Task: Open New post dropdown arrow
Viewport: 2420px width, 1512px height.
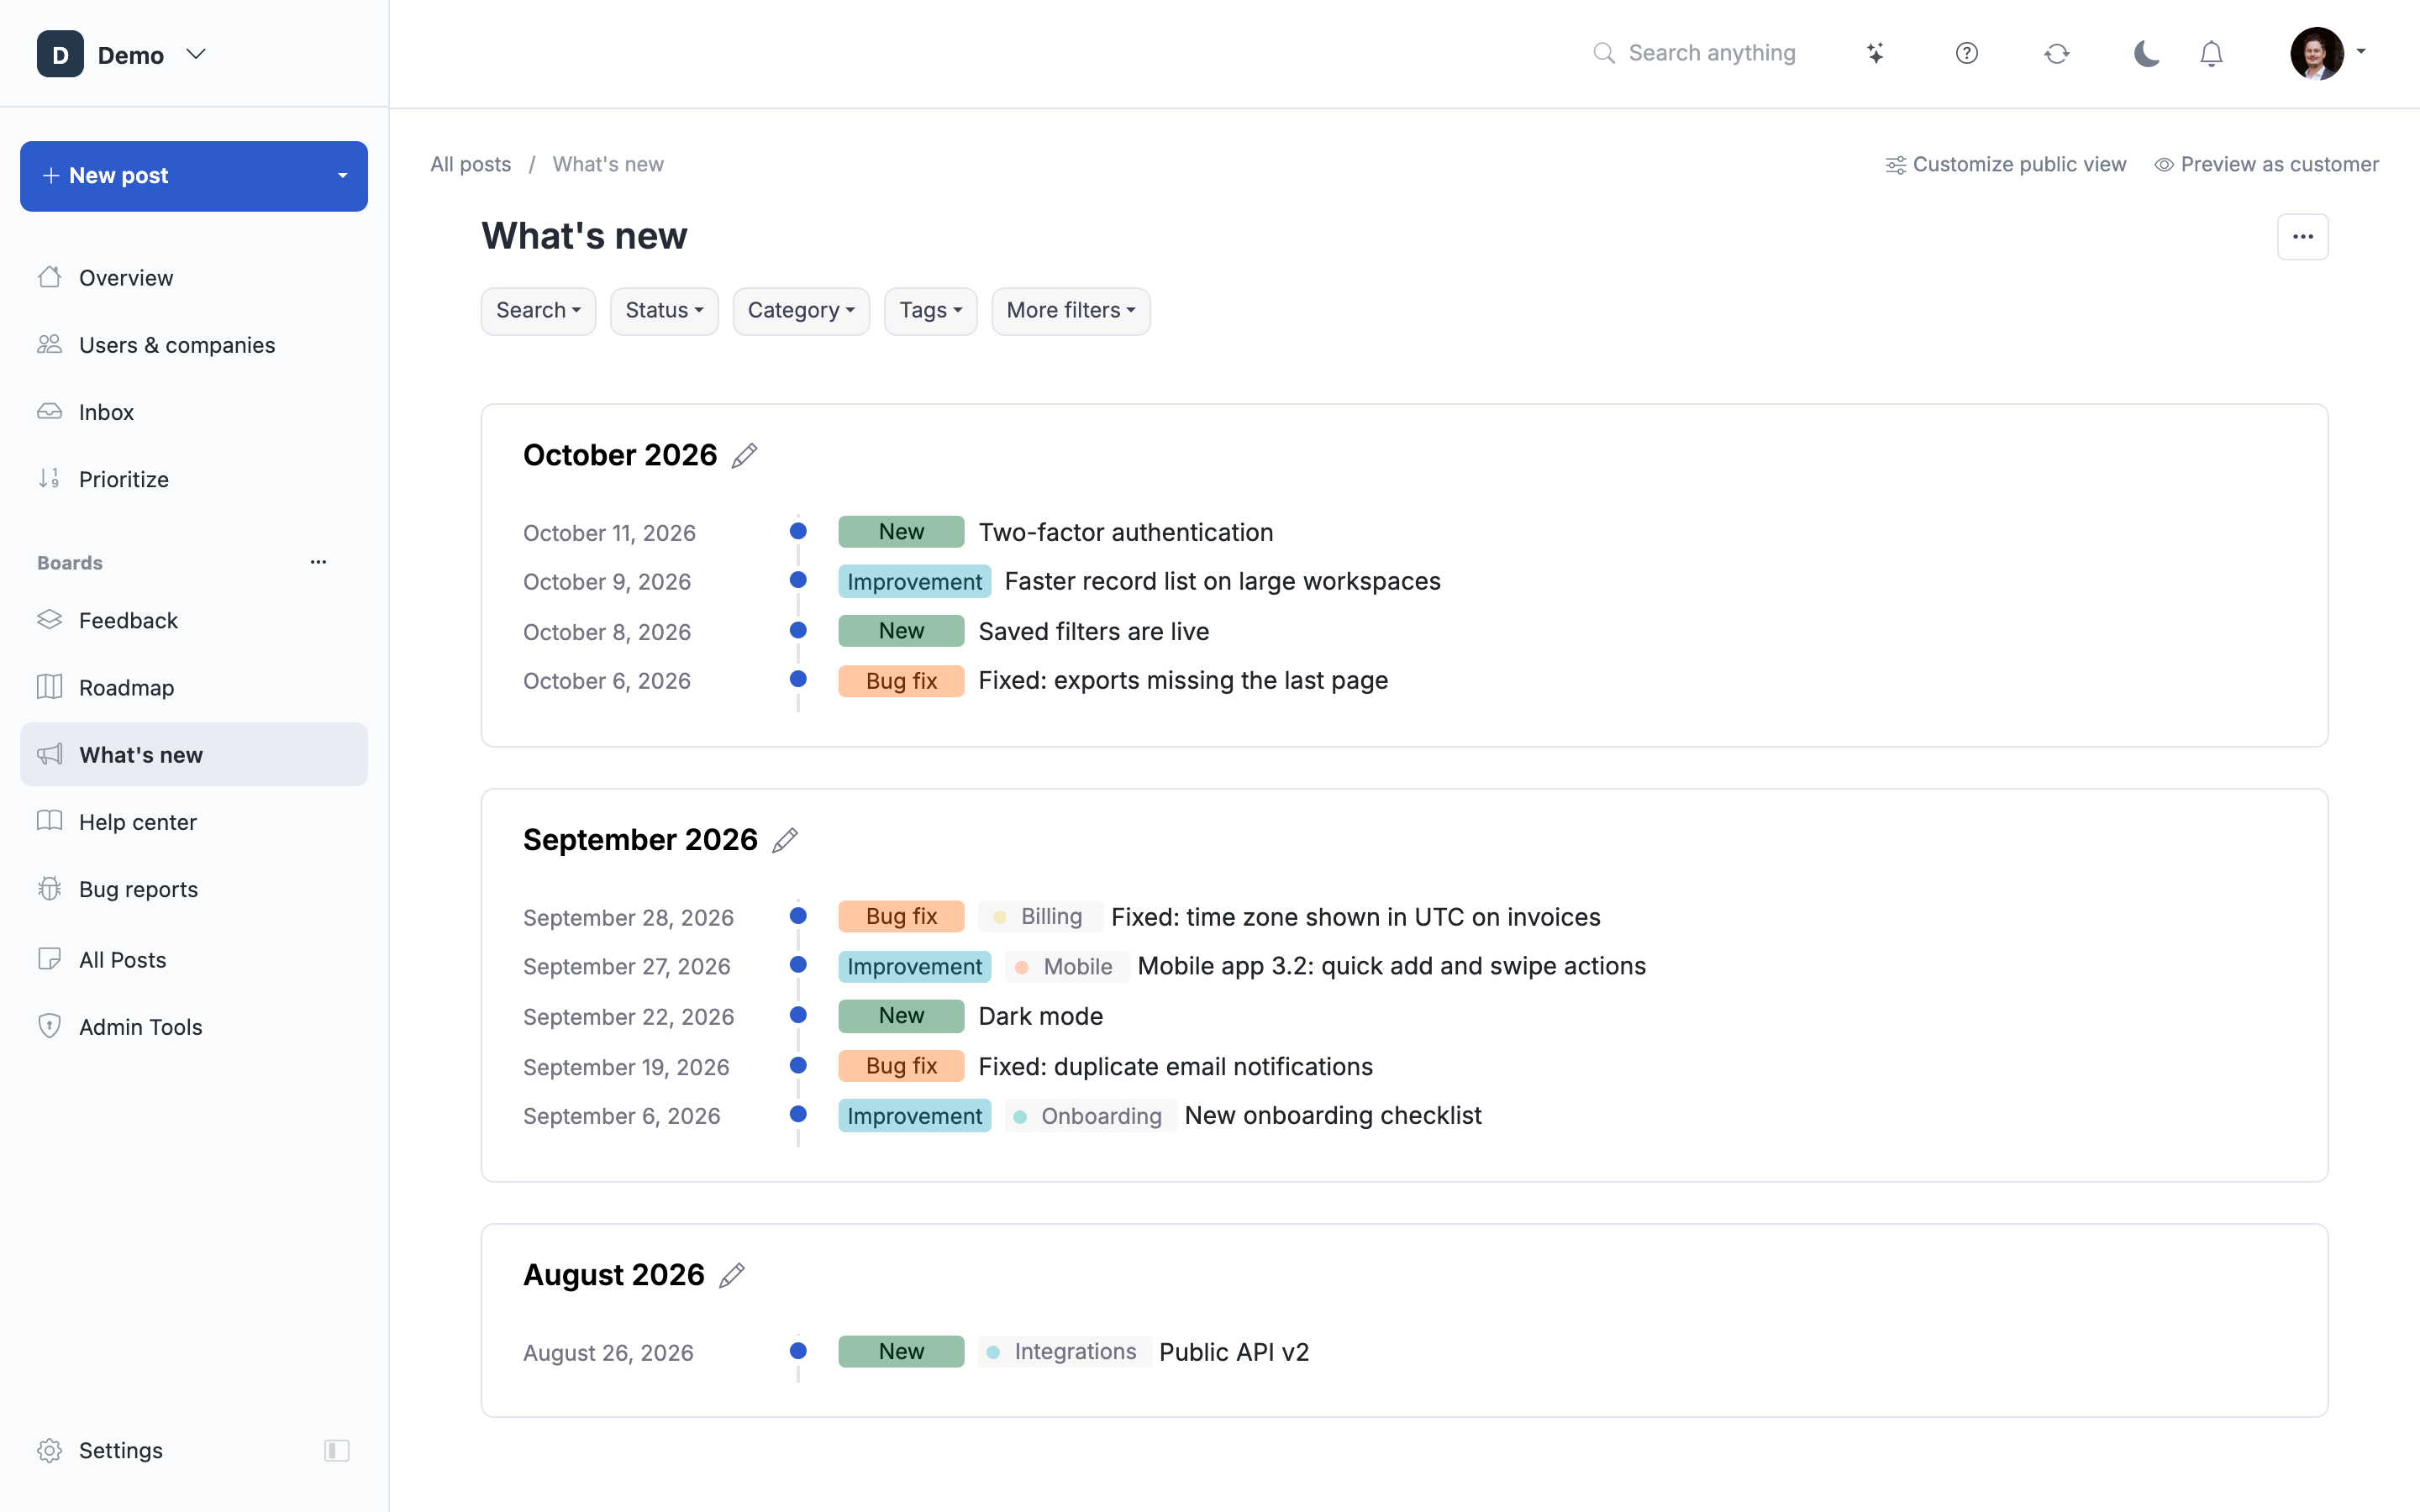Action: tap(343, 176)
